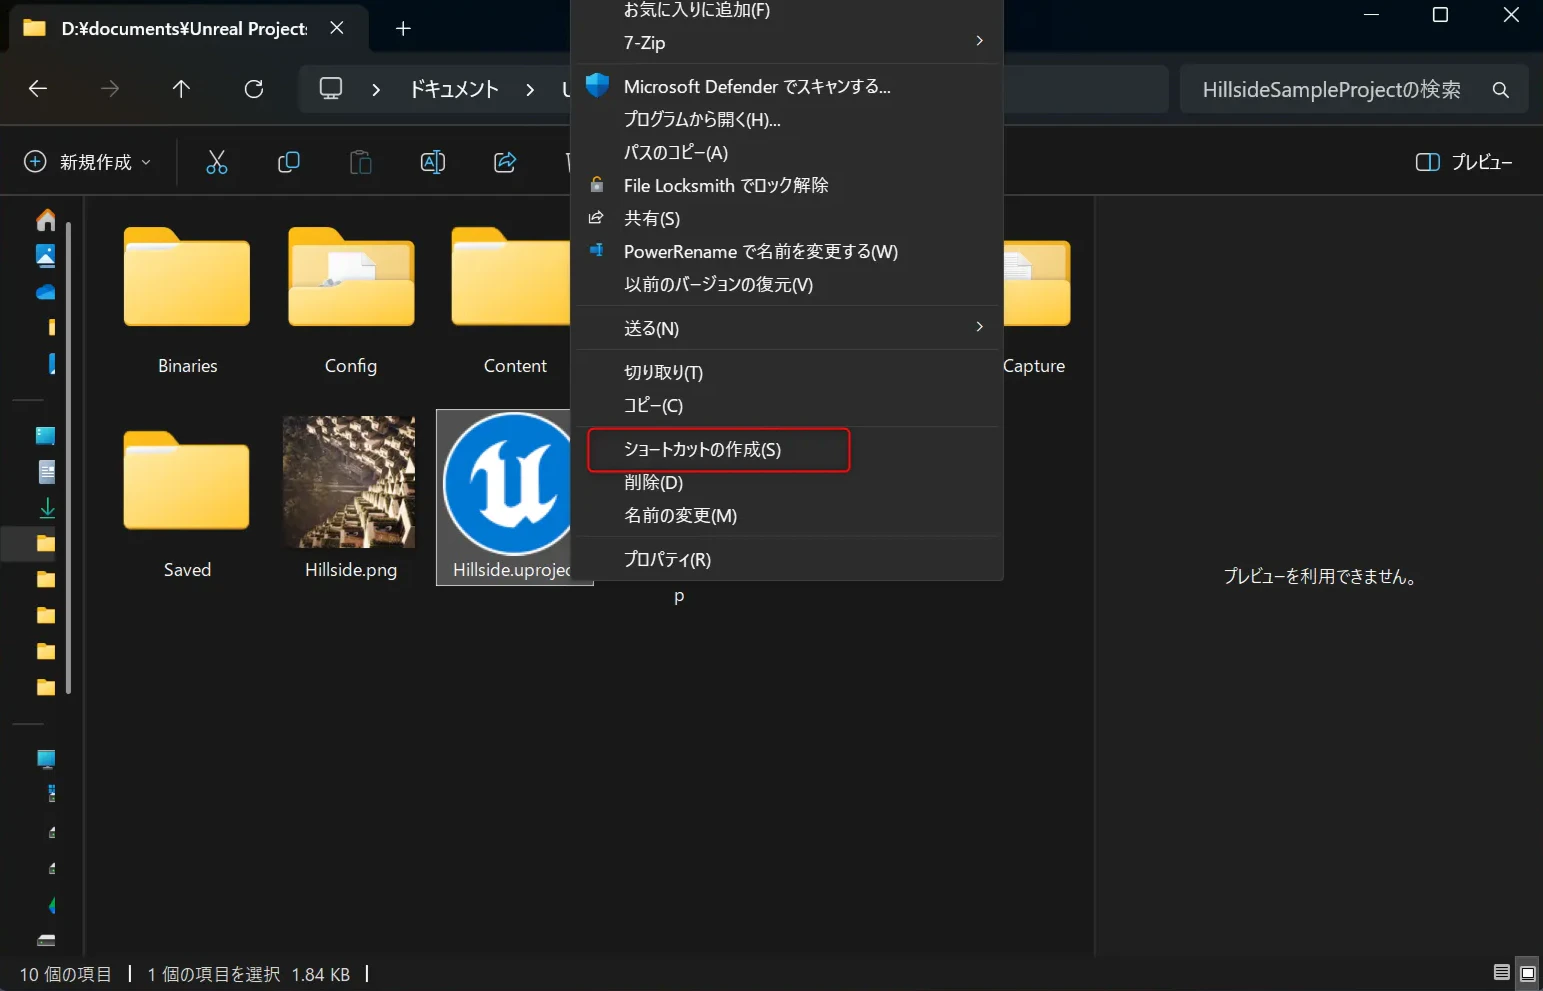Open Downloads arrow icon in sidebar
Image resolution: width=1543 pixels, height=991 pixels.
coord(47,508)
